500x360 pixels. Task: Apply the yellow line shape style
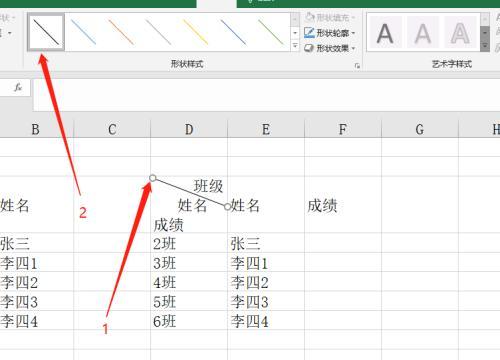tap(196, 32)
